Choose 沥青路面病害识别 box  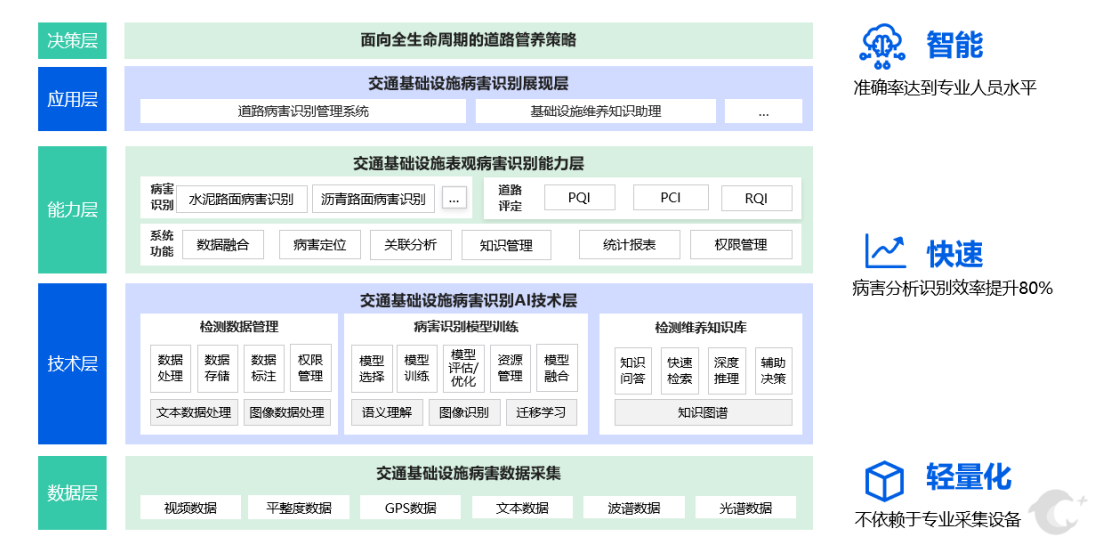pos(373,198)
